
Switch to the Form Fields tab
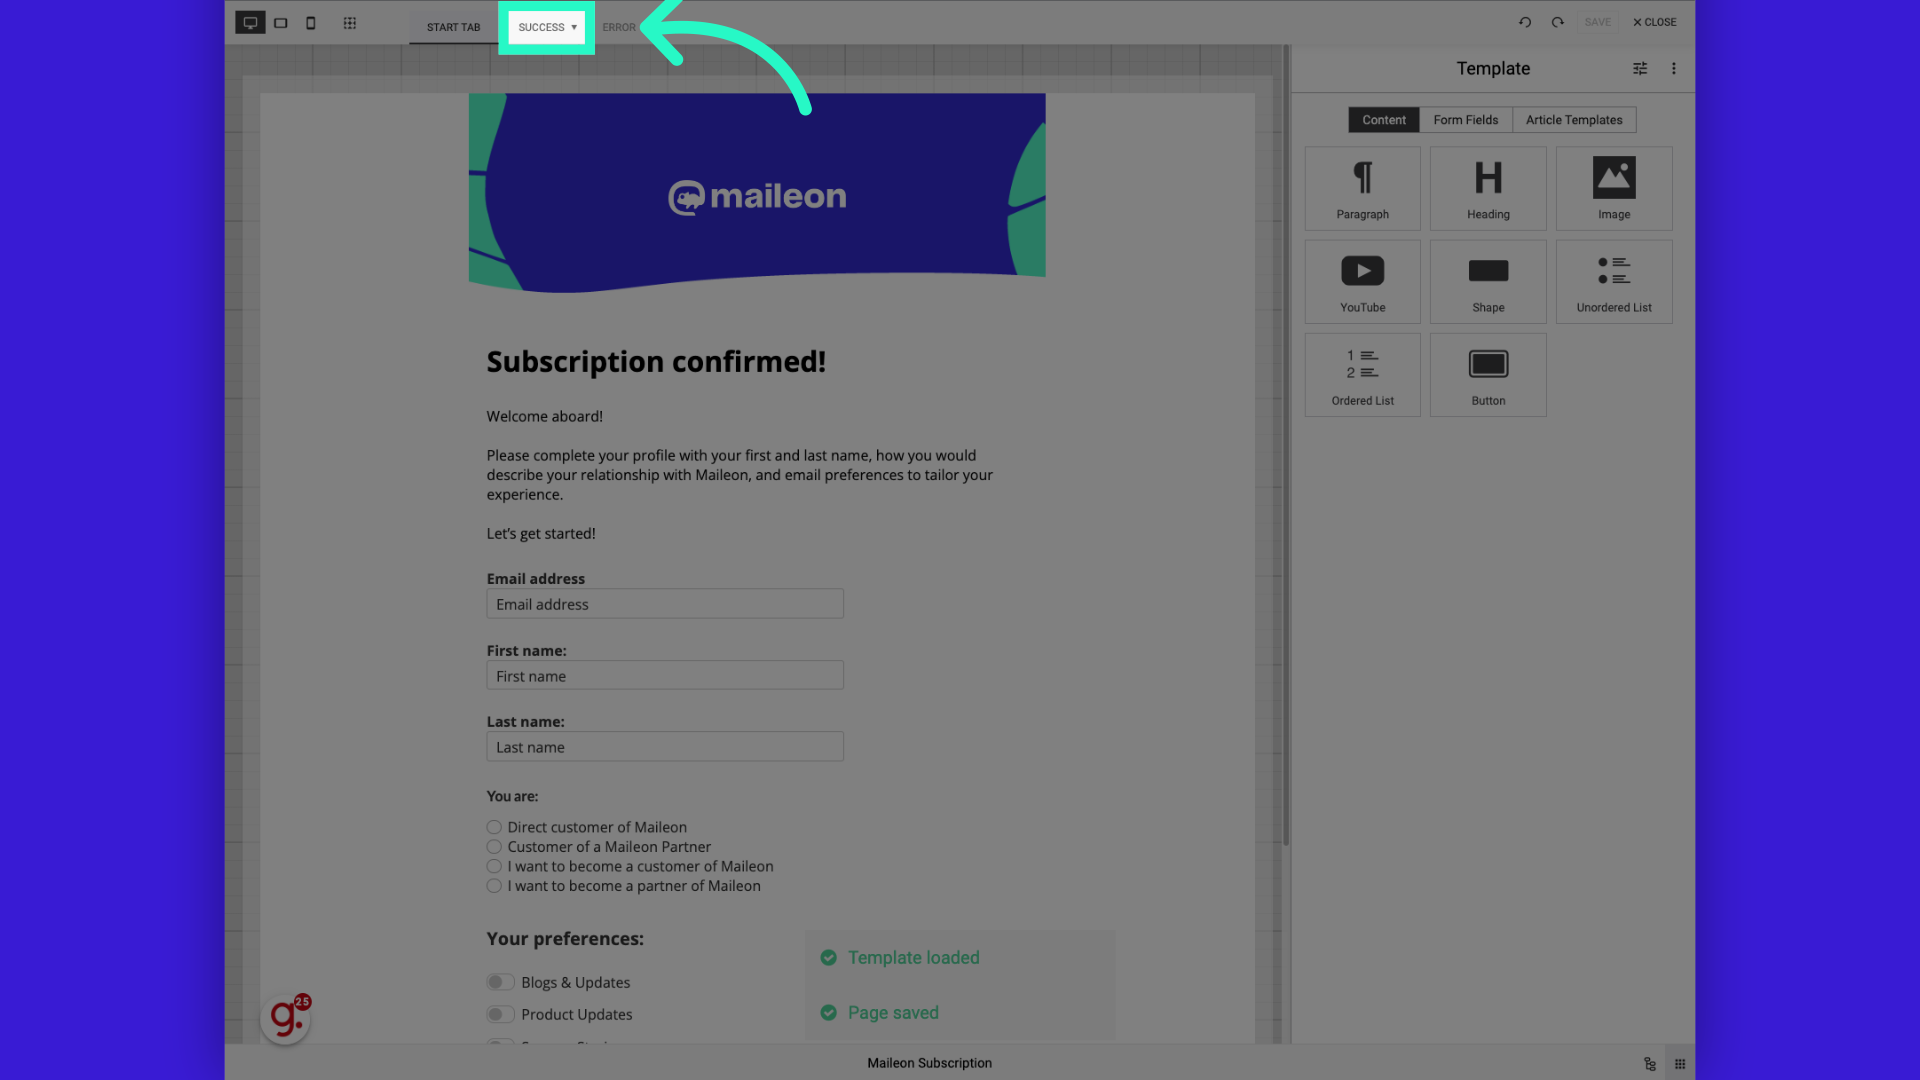click(1465, 120)
